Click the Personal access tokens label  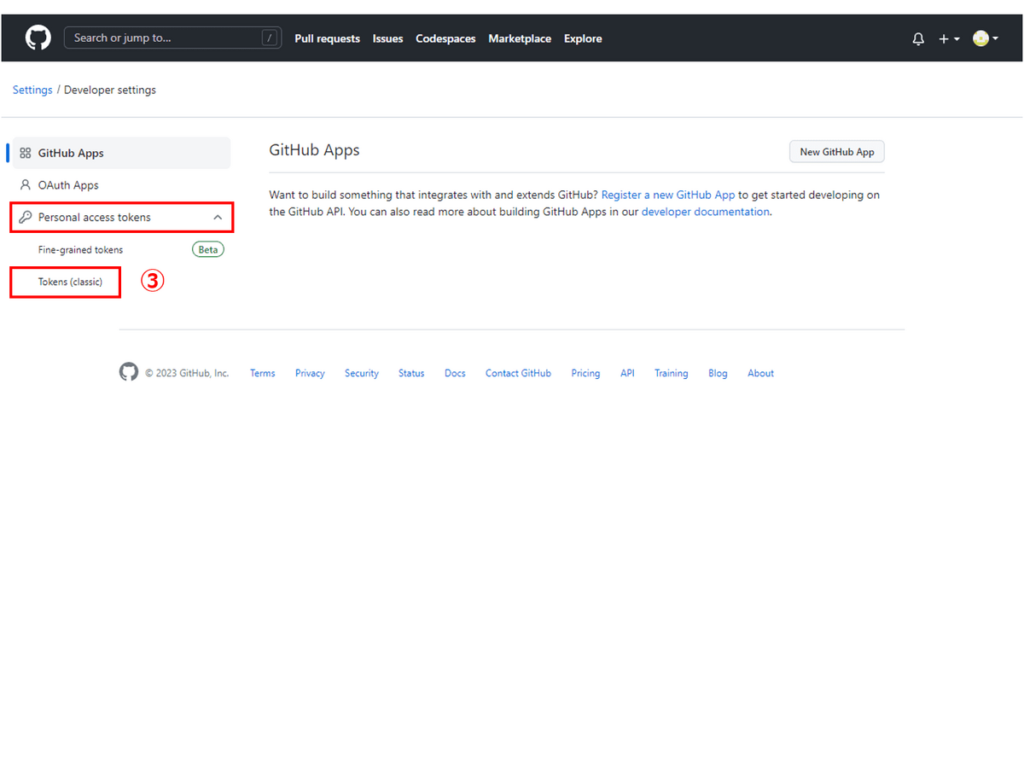94,217
